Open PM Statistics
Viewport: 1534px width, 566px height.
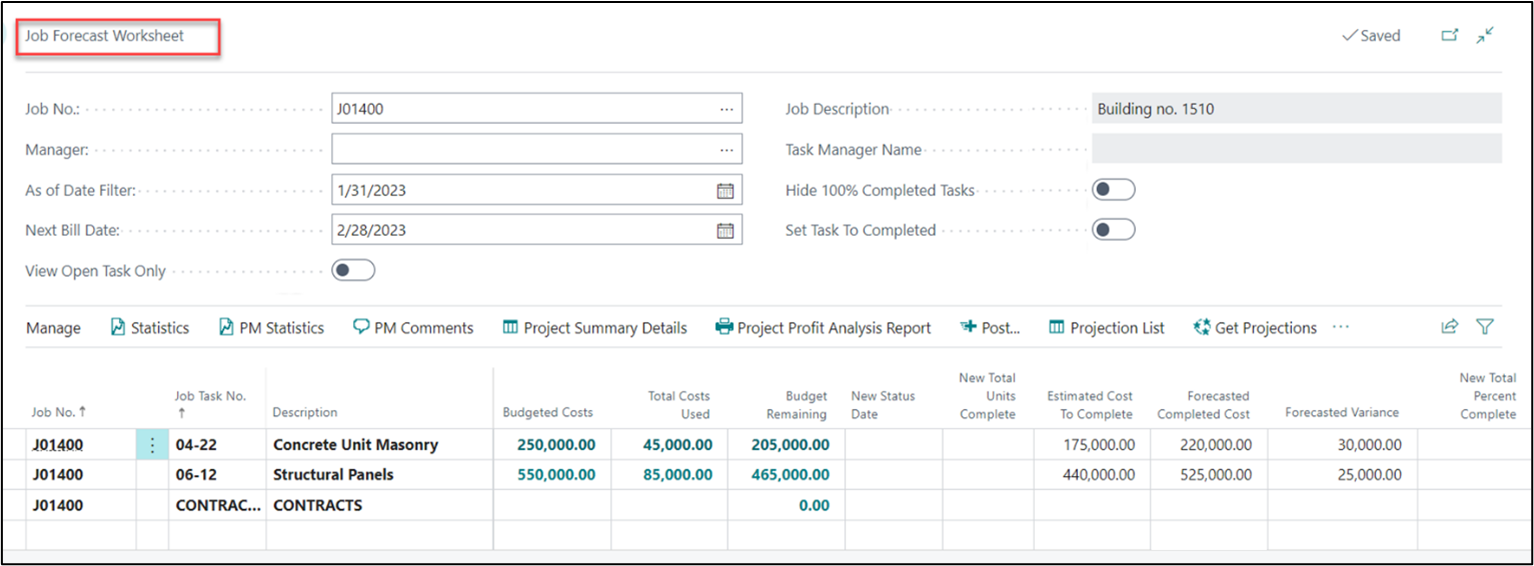[271, 328]
